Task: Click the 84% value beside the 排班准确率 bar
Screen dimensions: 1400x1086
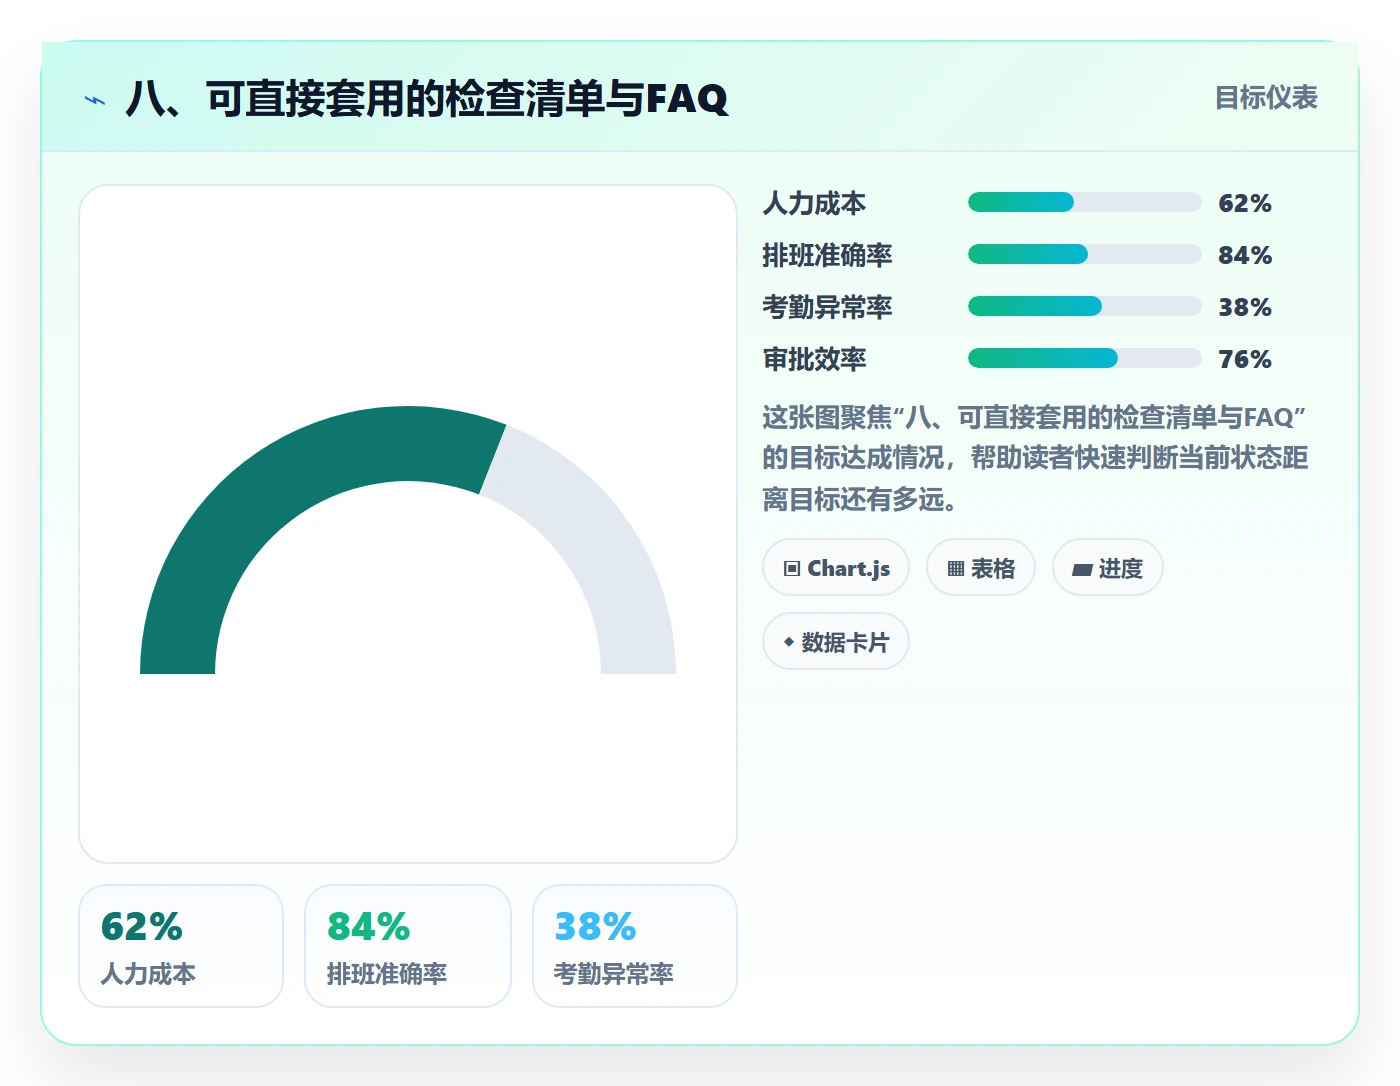Action: [1245, 255]
